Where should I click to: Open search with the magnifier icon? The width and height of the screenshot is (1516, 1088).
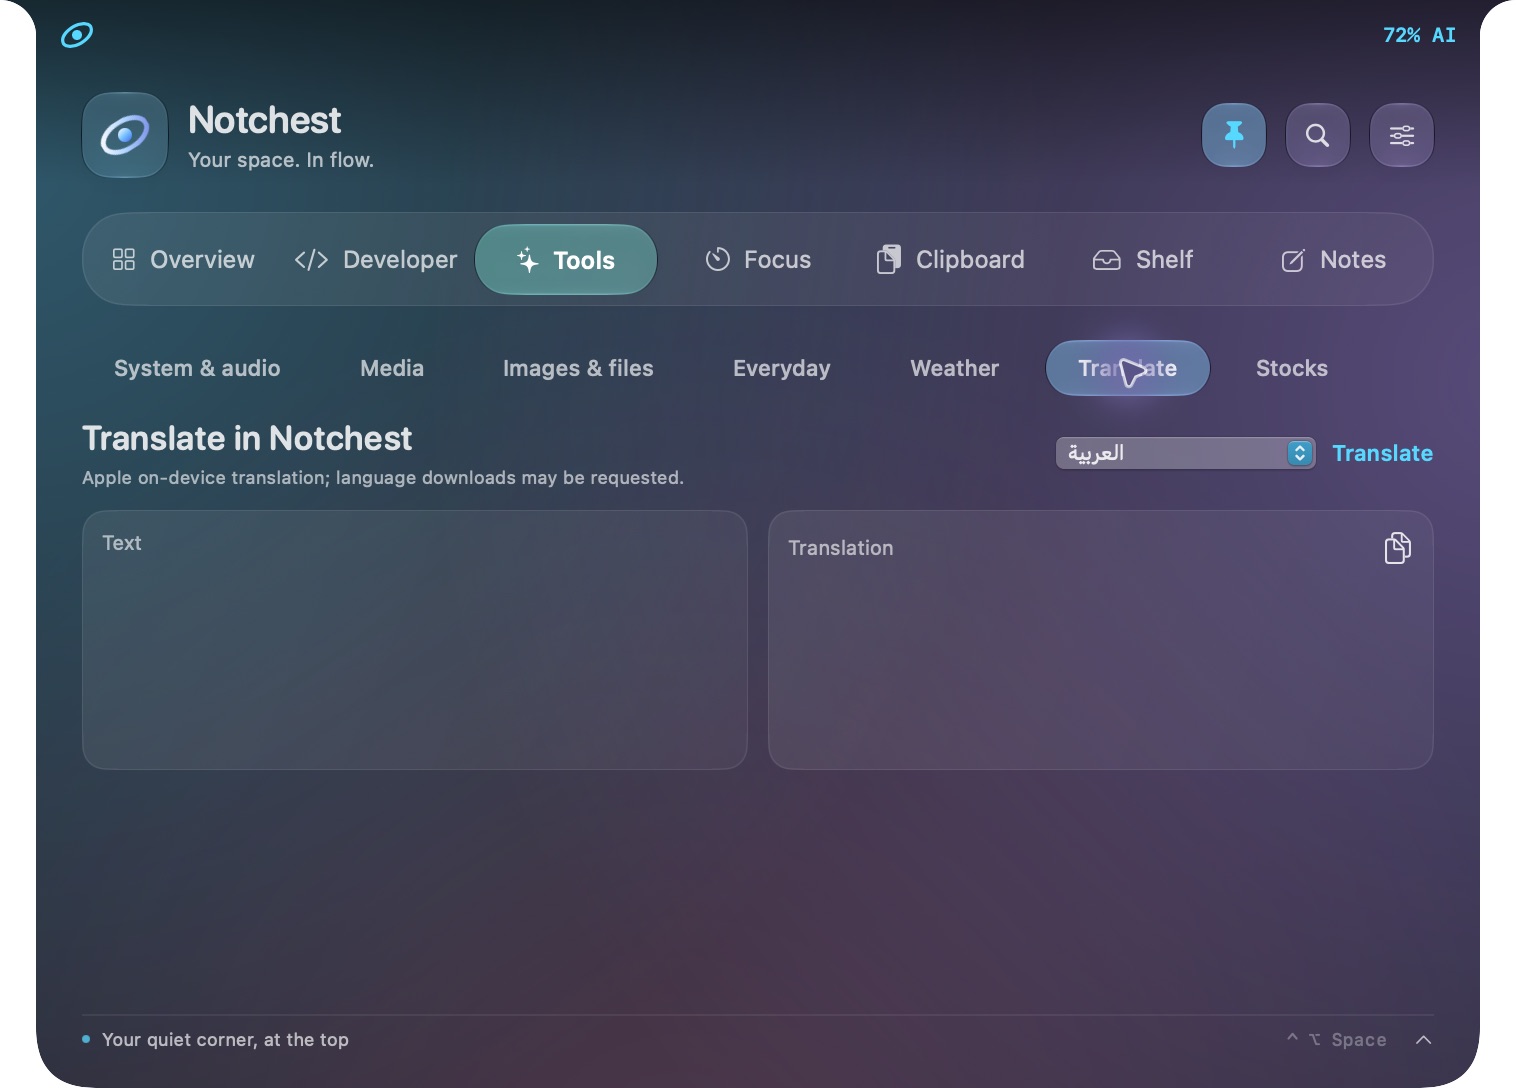(x=1318, y=135)
